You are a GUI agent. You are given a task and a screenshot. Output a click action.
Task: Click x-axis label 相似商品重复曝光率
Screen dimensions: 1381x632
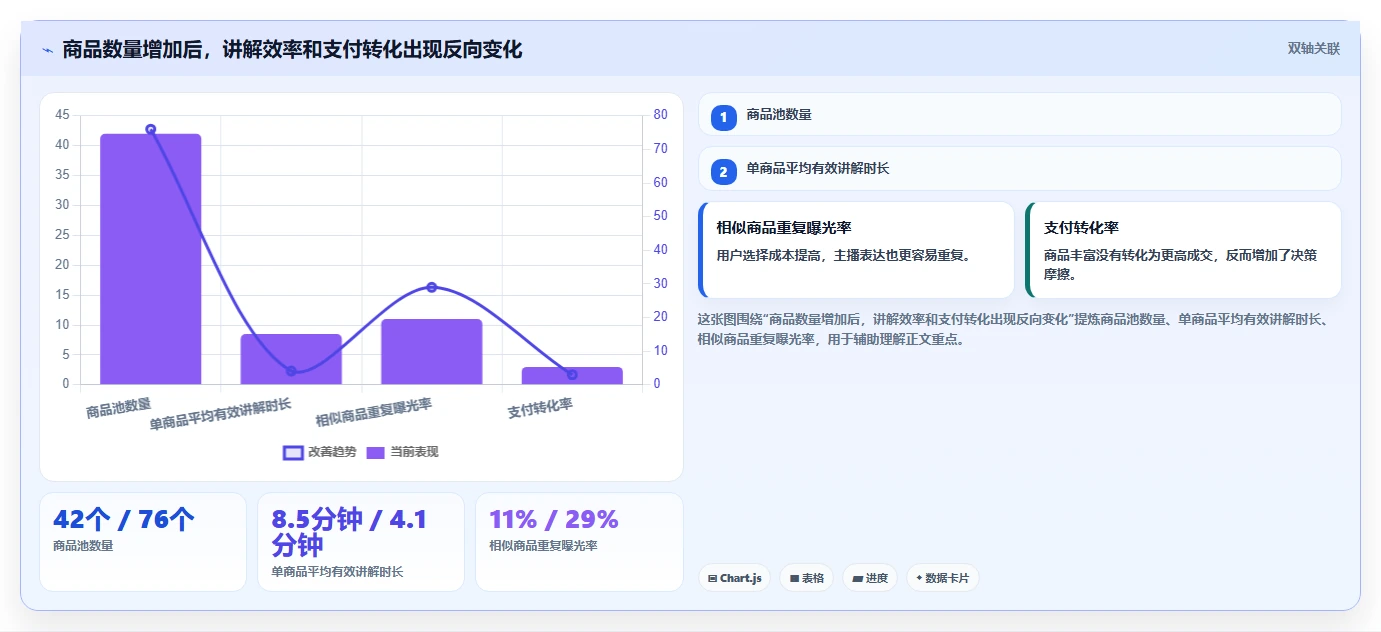[374, 412]
